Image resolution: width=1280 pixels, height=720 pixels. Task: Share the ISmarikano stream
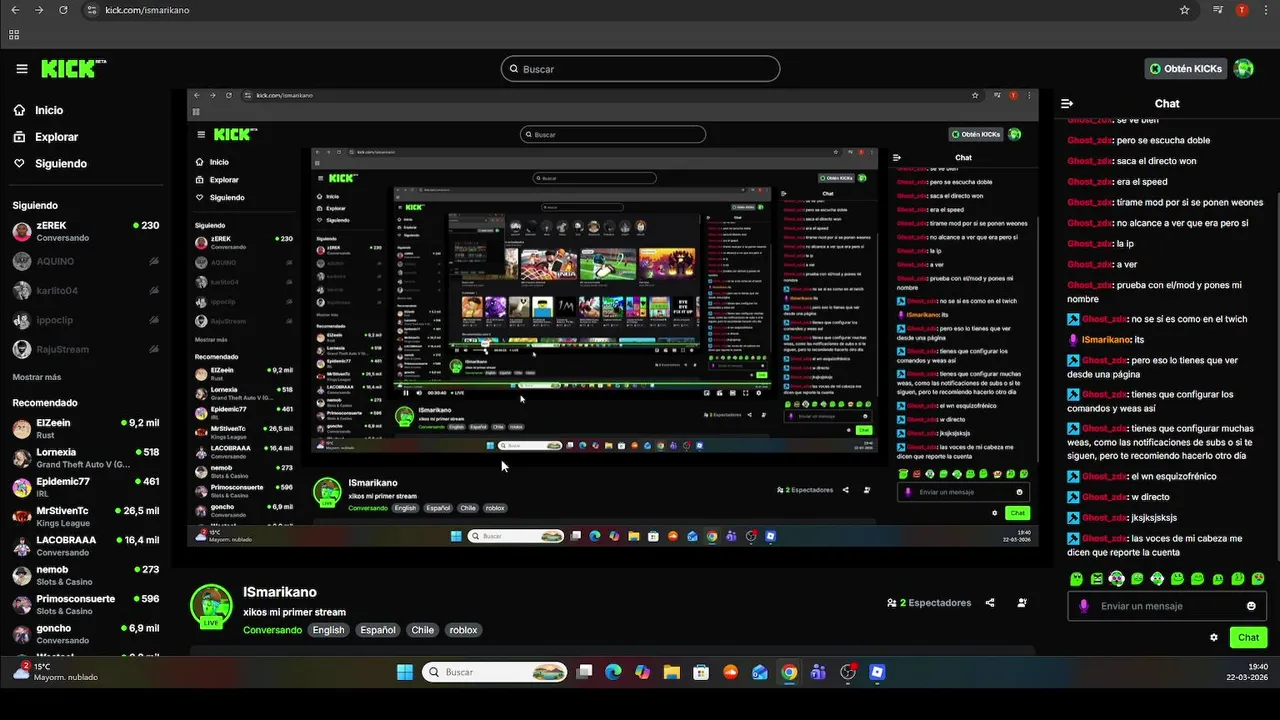[990, 603]
